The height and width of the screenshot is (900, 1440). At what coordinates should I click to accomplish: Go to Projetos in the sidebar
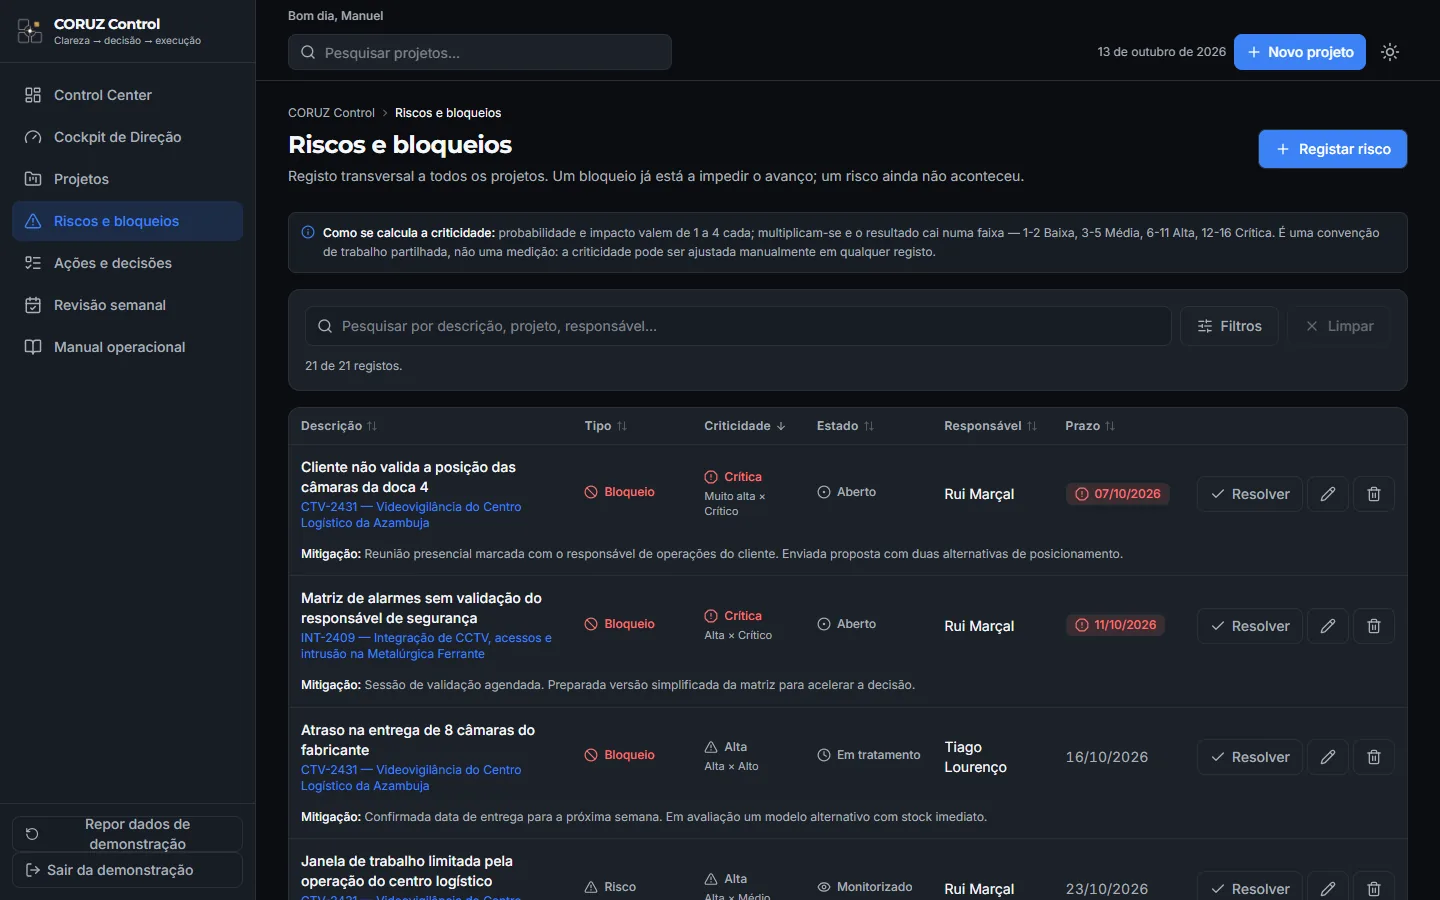[127, 179]
